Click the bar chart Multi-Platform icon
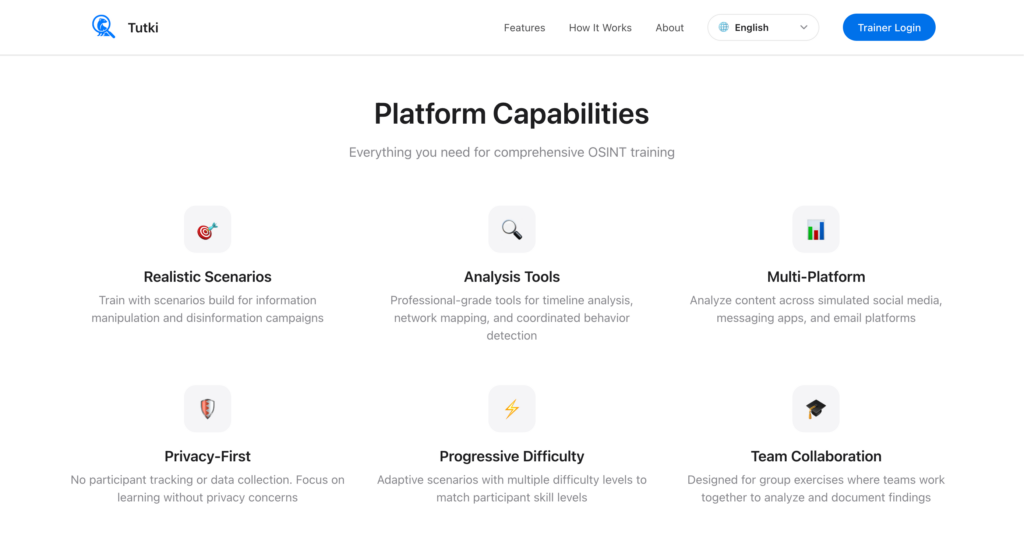Screen dimensions: 1024x557 click(815, 230)
